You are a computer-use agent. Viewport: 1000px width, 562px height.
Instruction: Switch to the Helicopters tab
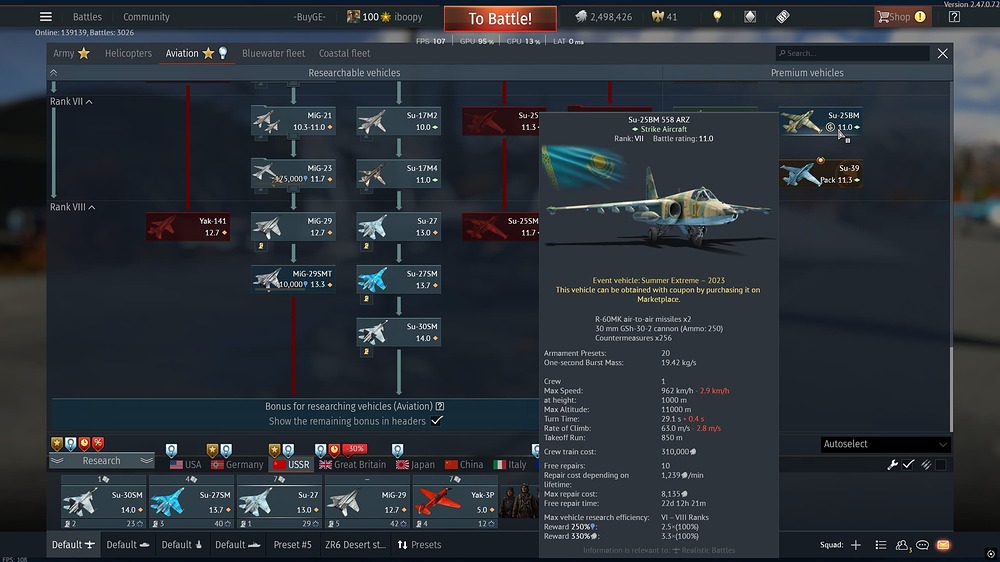coord(128,54)
